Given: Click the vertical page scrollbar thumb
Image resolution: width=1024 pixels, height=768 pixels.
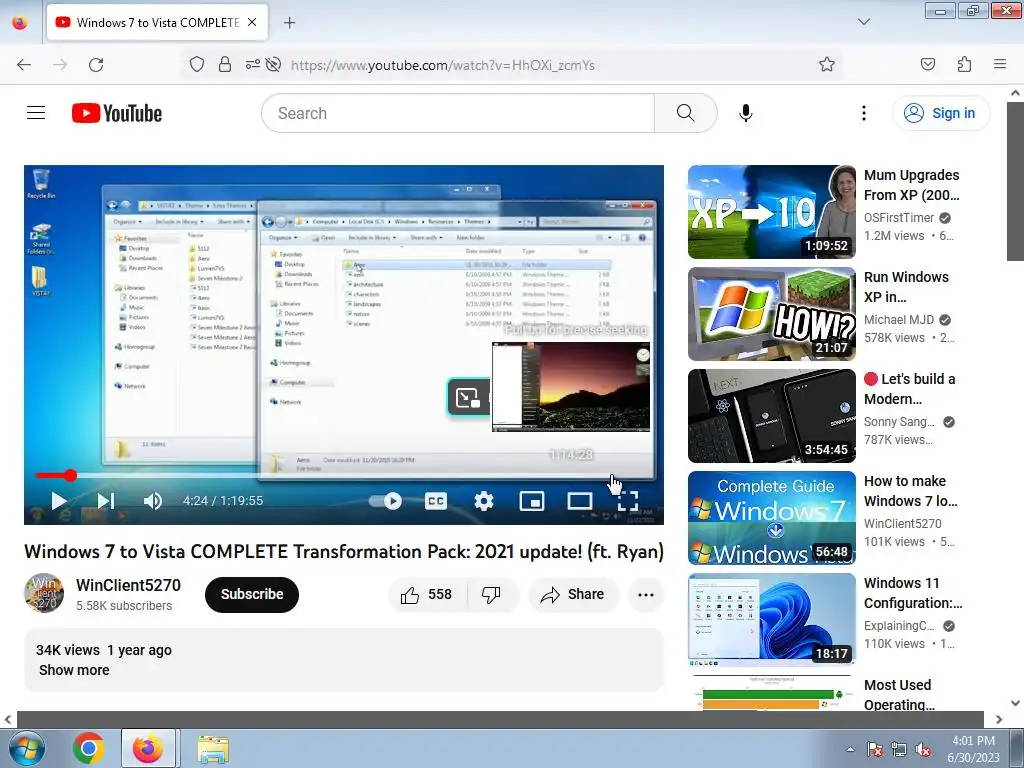Looking at the screenshot, I should [1015, 182].
